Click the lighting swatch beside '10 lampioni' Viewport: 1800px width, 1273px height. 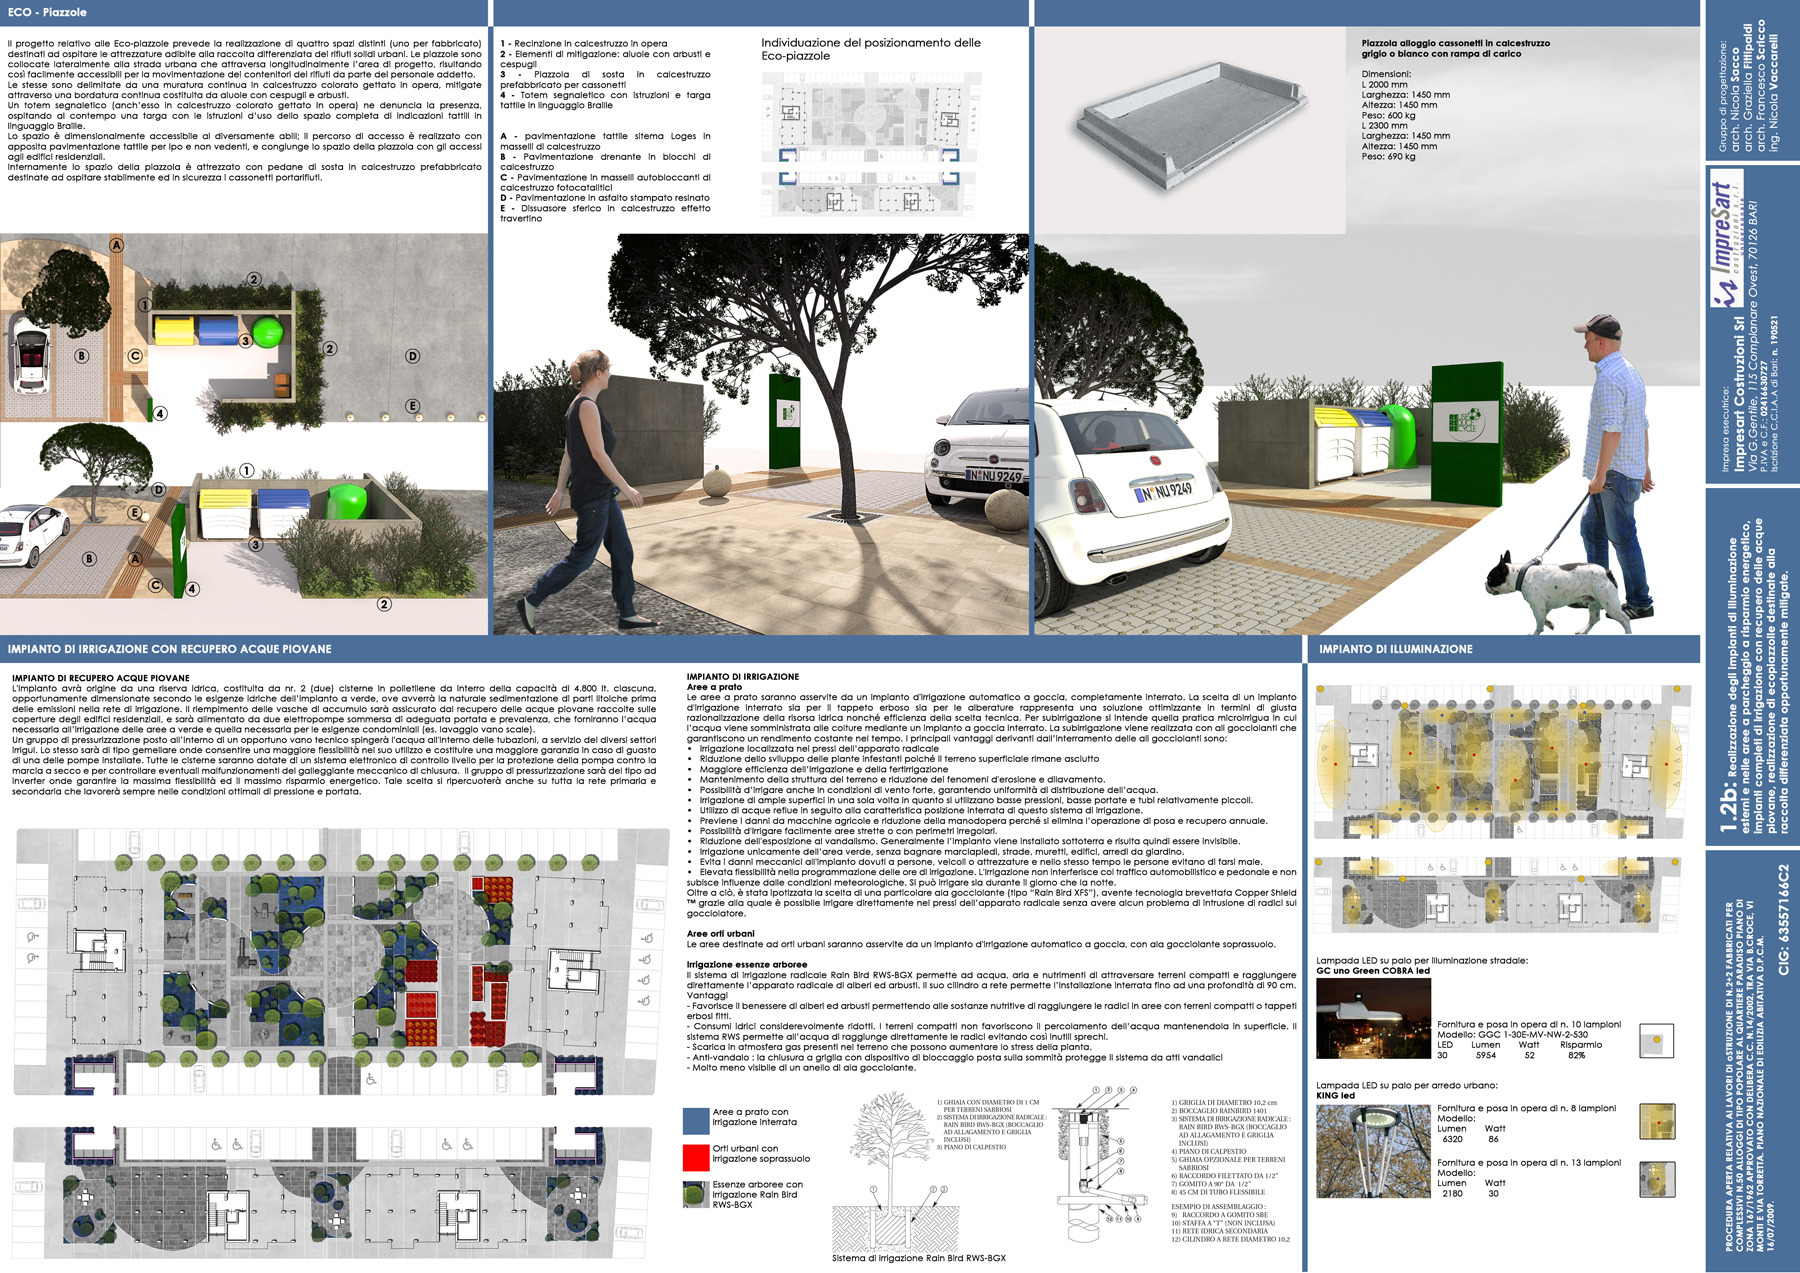pos(1656,1041)
